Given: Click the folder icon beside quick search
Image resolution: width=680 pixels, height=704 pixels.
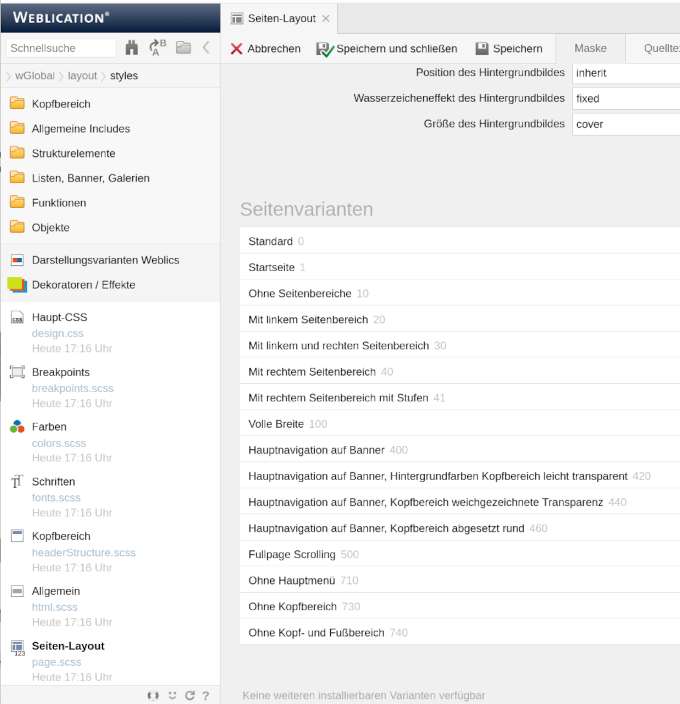Looking at the screenshot, I should coord(183,48).
